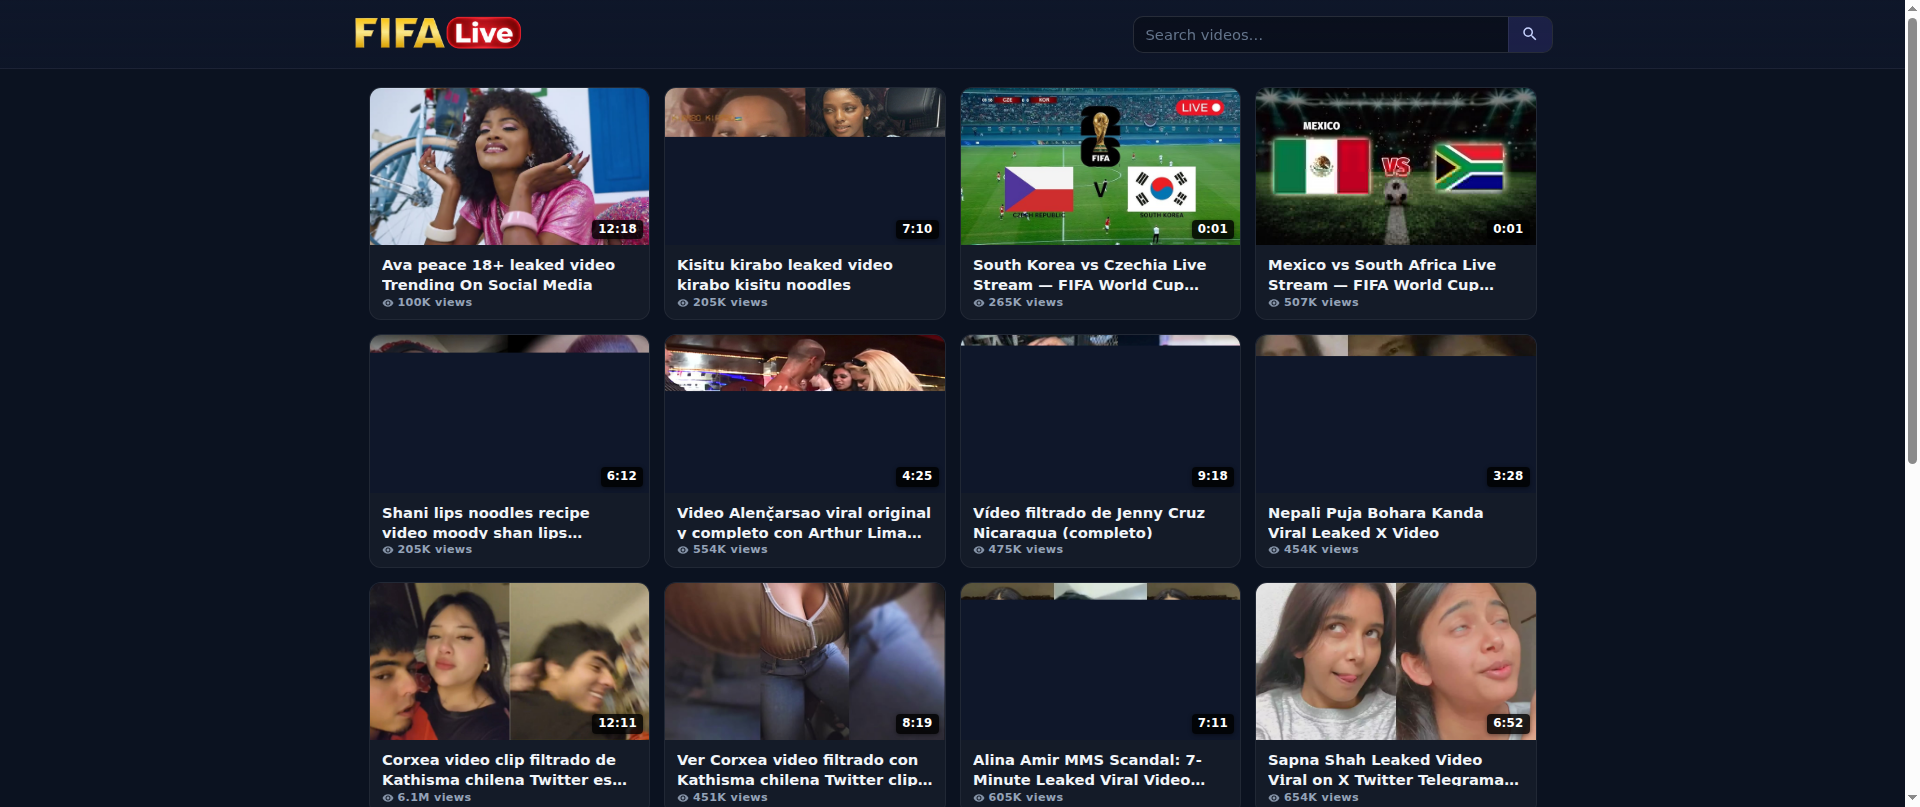Open the Alina Amir MMS Scandal thumbnail
This screenshot has width=1920, height=807.
pos(1100,661)
